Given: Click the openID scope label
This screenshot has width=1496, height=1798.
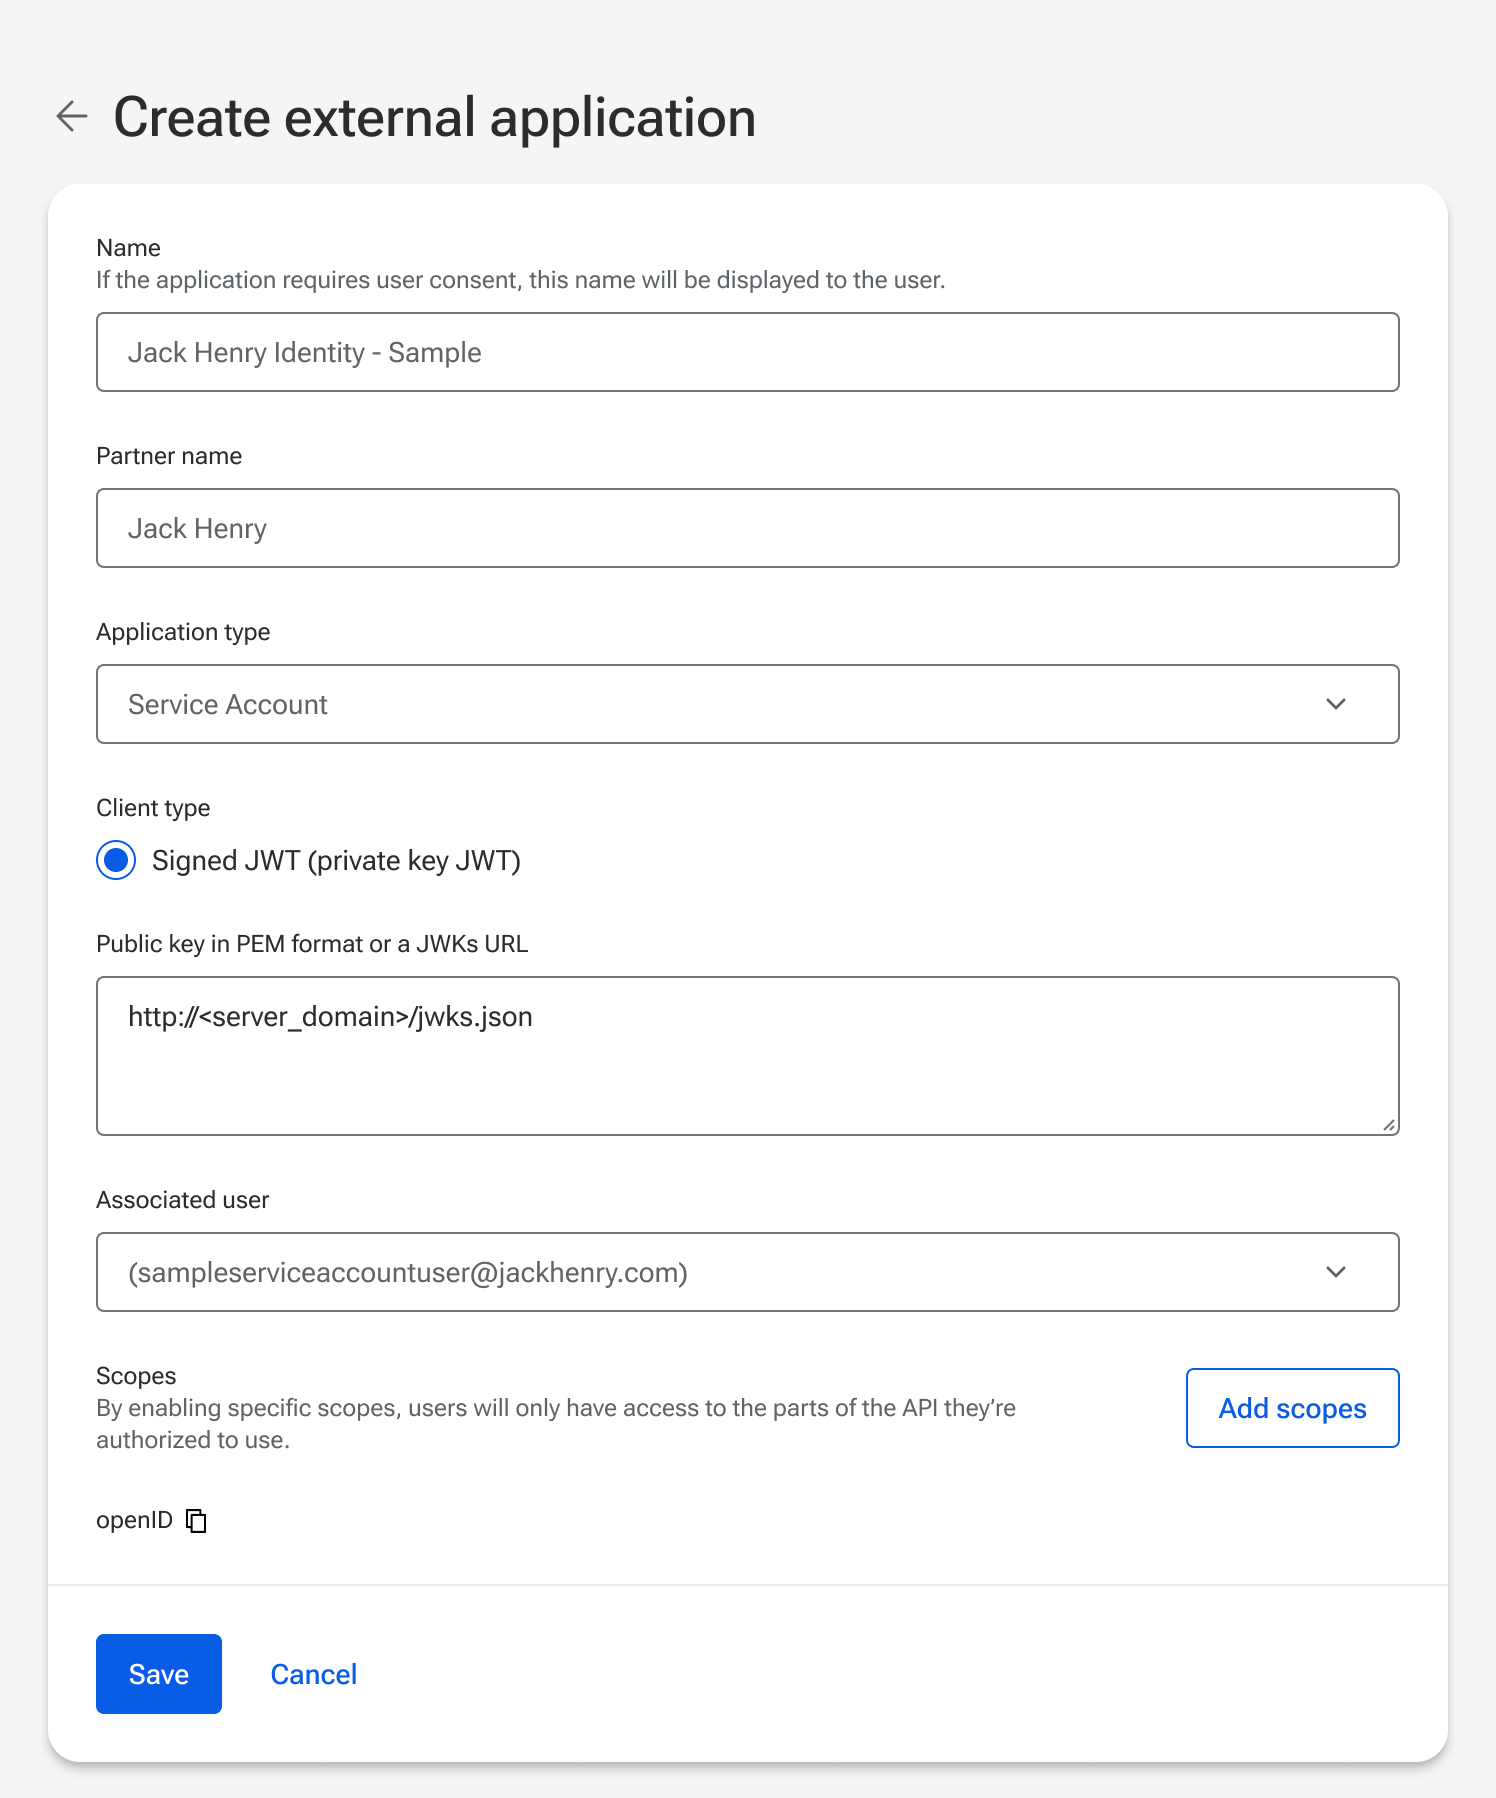Looking at the screenshot, I should pos(134,1520).
